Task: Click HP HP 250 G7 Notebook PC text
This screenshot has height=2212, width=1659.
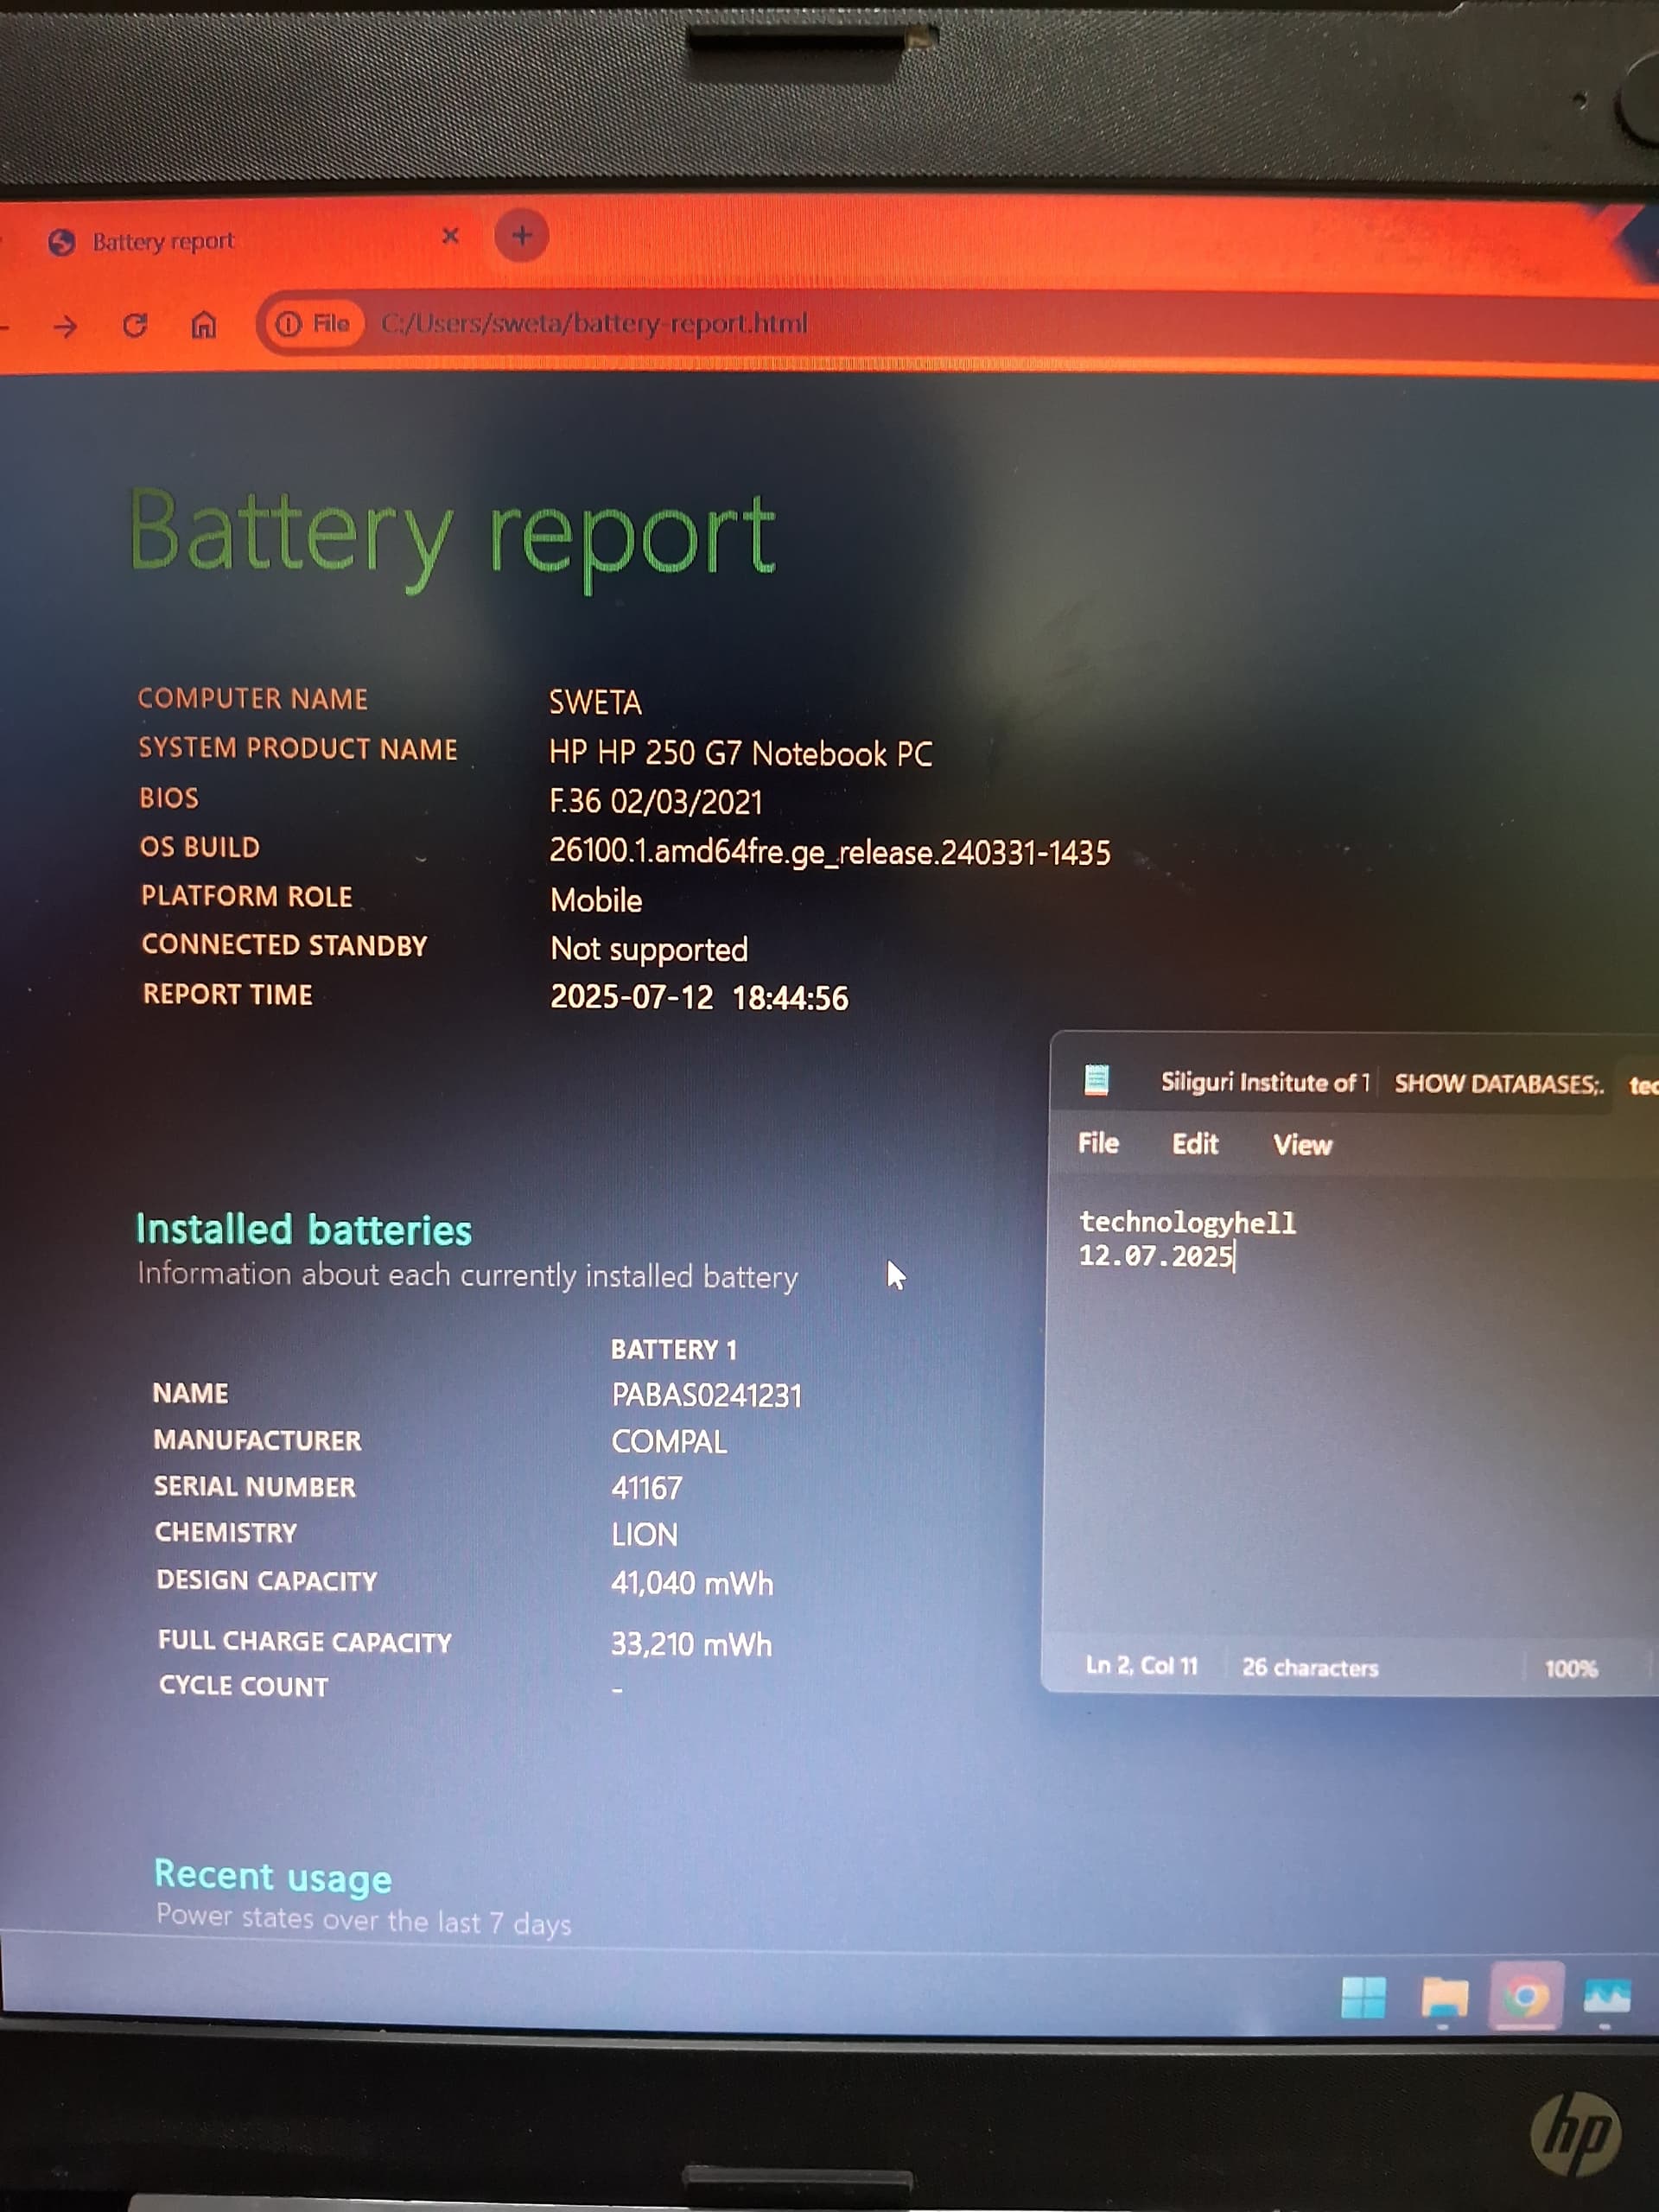Action: click(740, 753)
